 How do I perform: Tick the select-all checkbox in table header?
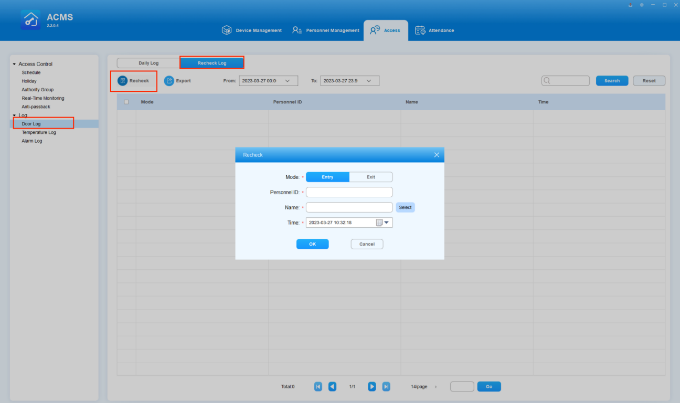(x=126, y=102)
